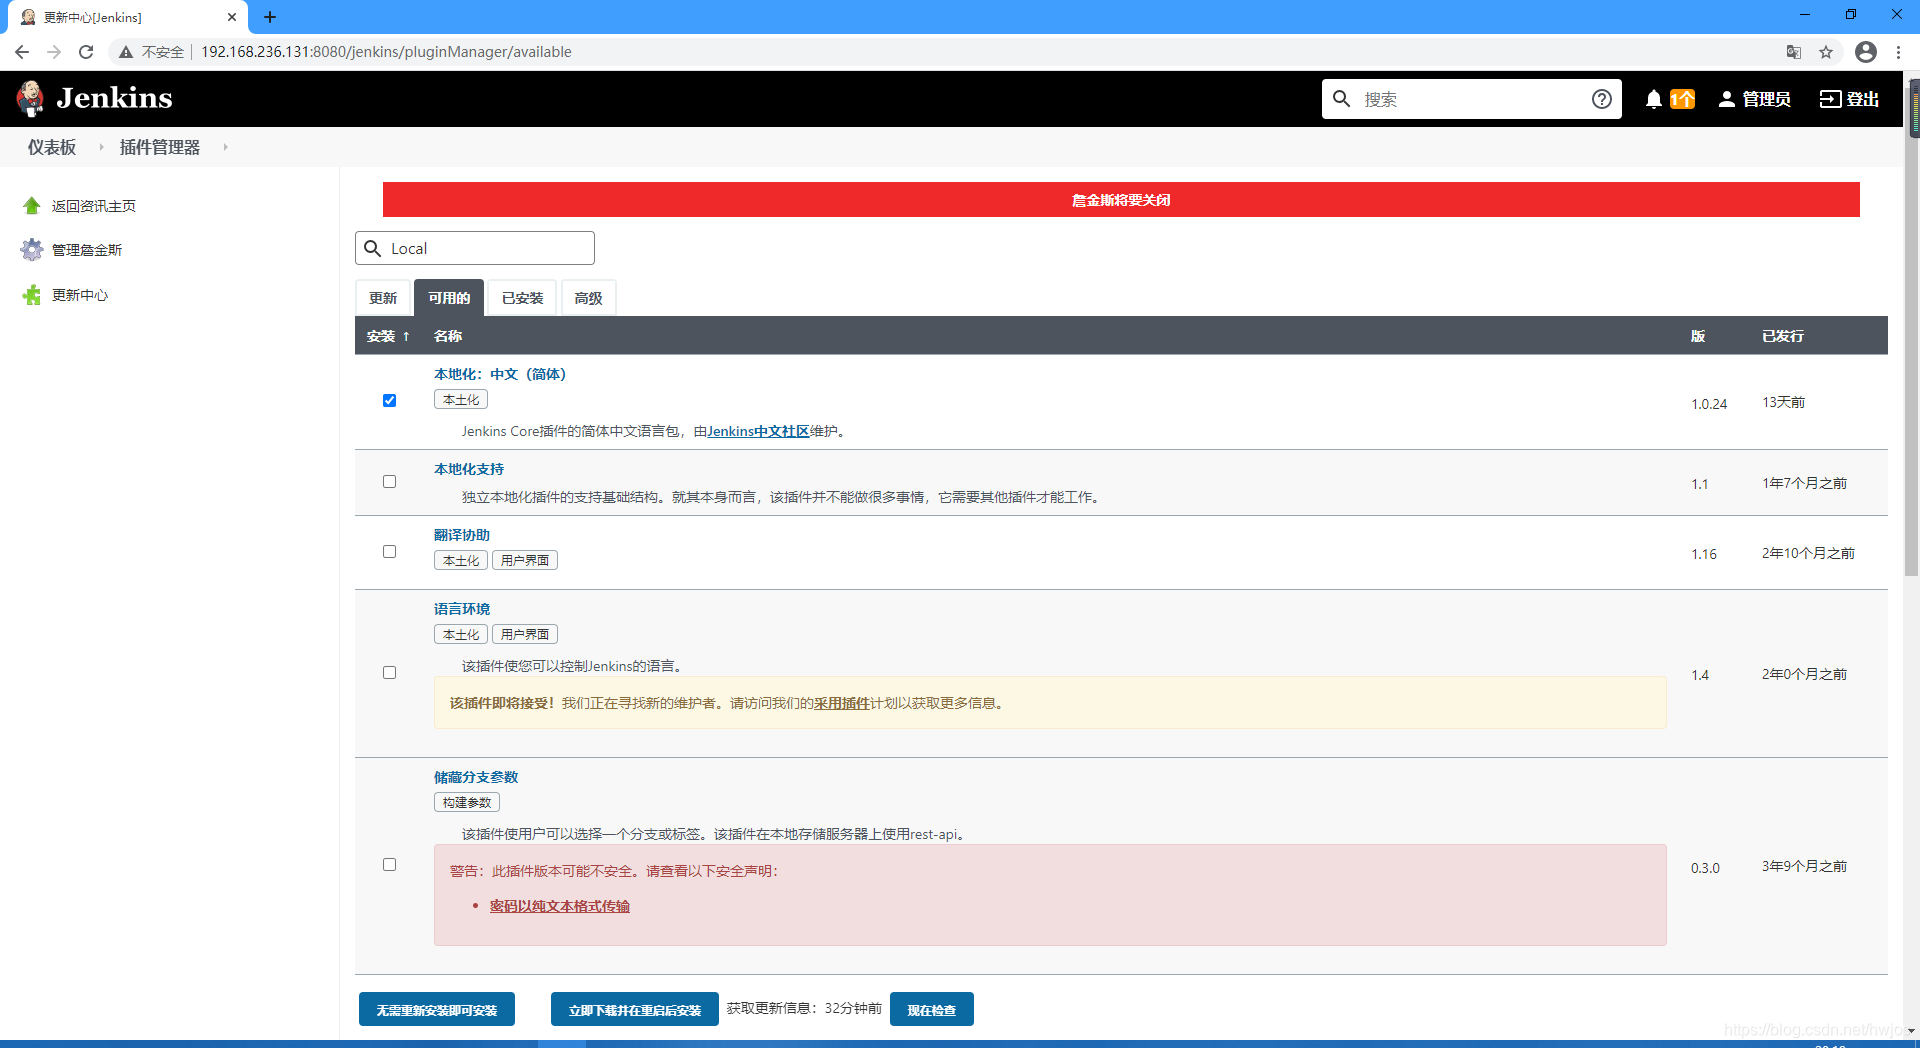The width and height of the screenshot is (1920, 1048).
Task: Open a new browser tab with plus icon
Action: pos(270,17)
